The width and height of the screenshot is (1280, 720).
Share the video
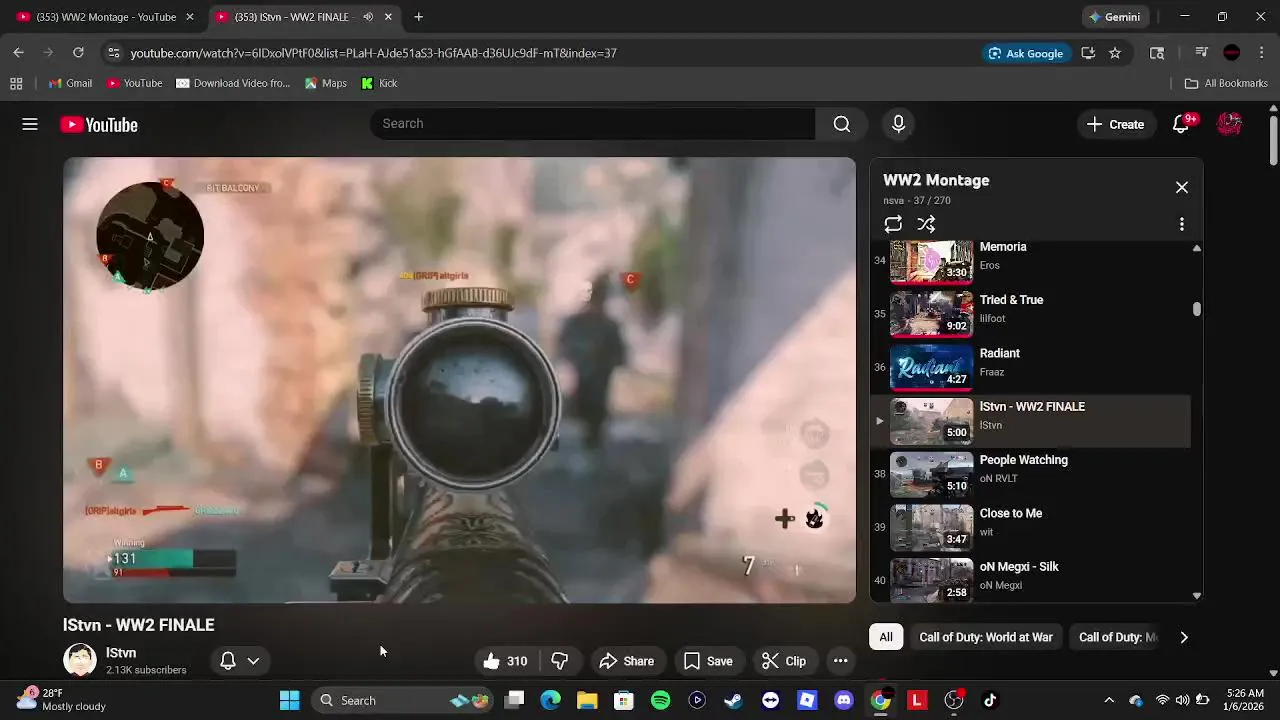point(626,661)
